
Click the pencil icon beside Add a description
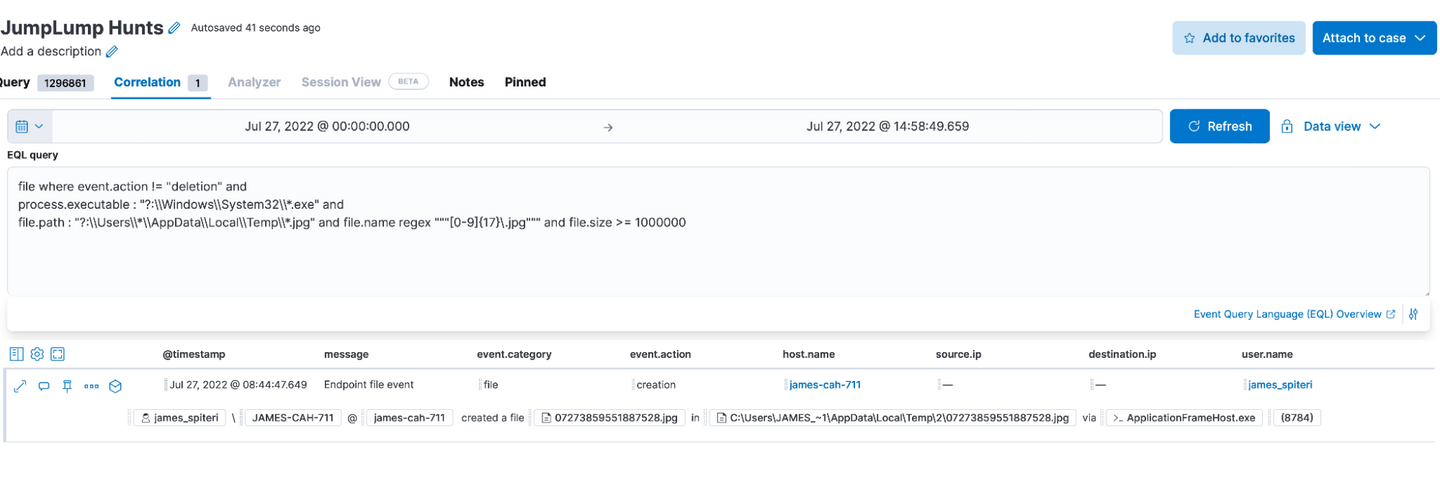112,51
